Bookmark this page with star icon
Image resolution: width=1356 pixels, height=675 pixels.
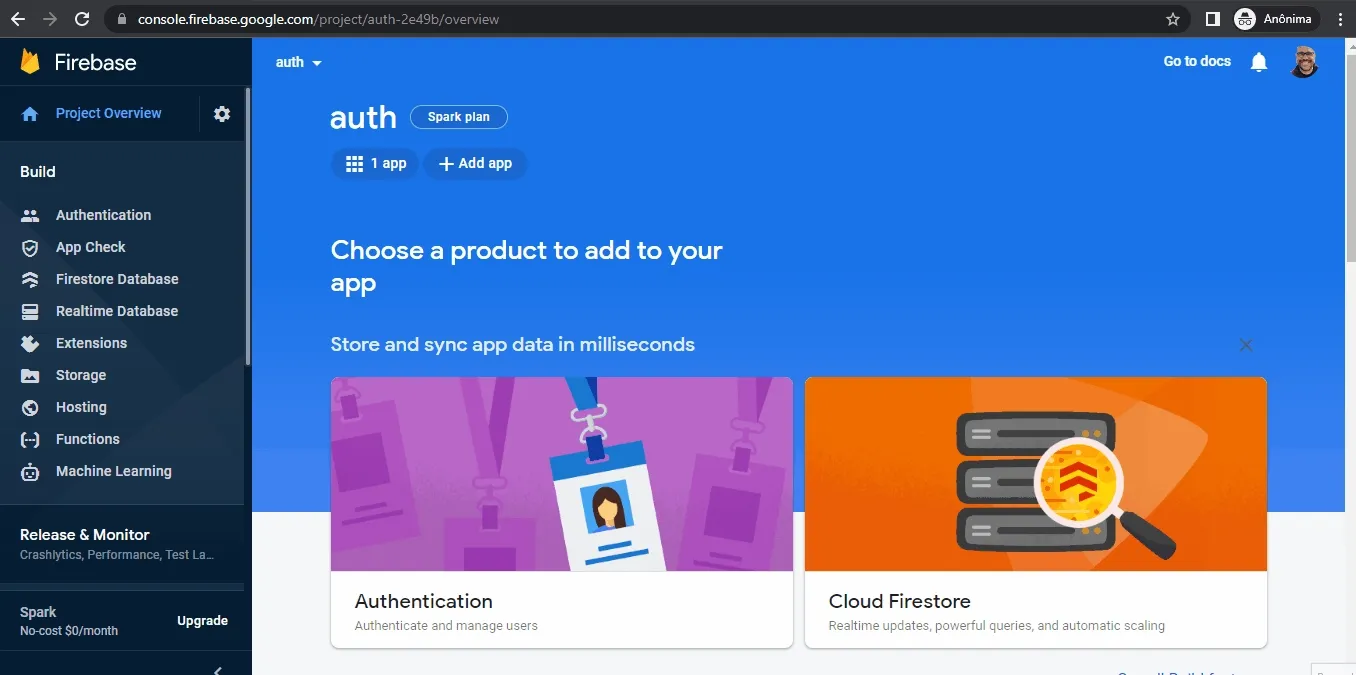click(1173, 19)
